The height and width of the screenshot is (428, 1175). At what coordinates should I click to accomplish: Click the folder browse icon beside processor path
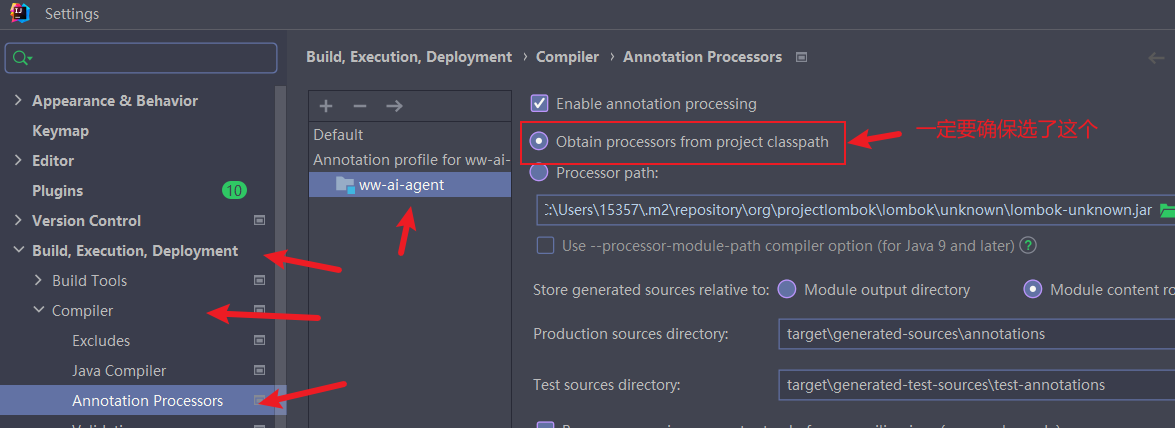click(x=1166, y=211)
